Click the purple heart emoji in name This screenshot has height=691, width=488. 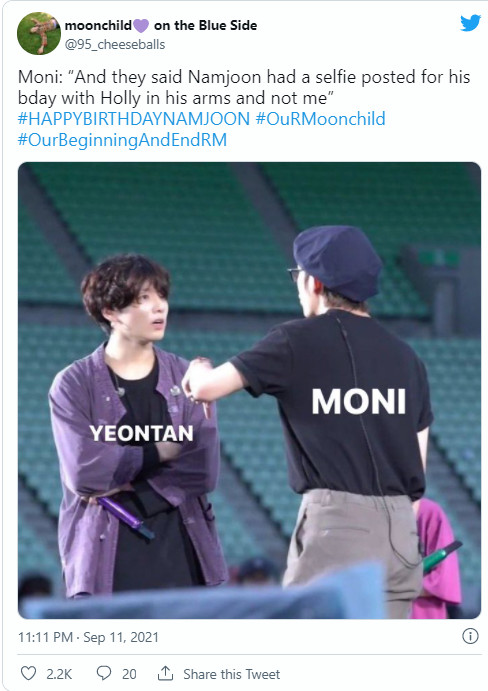(141, 26)
